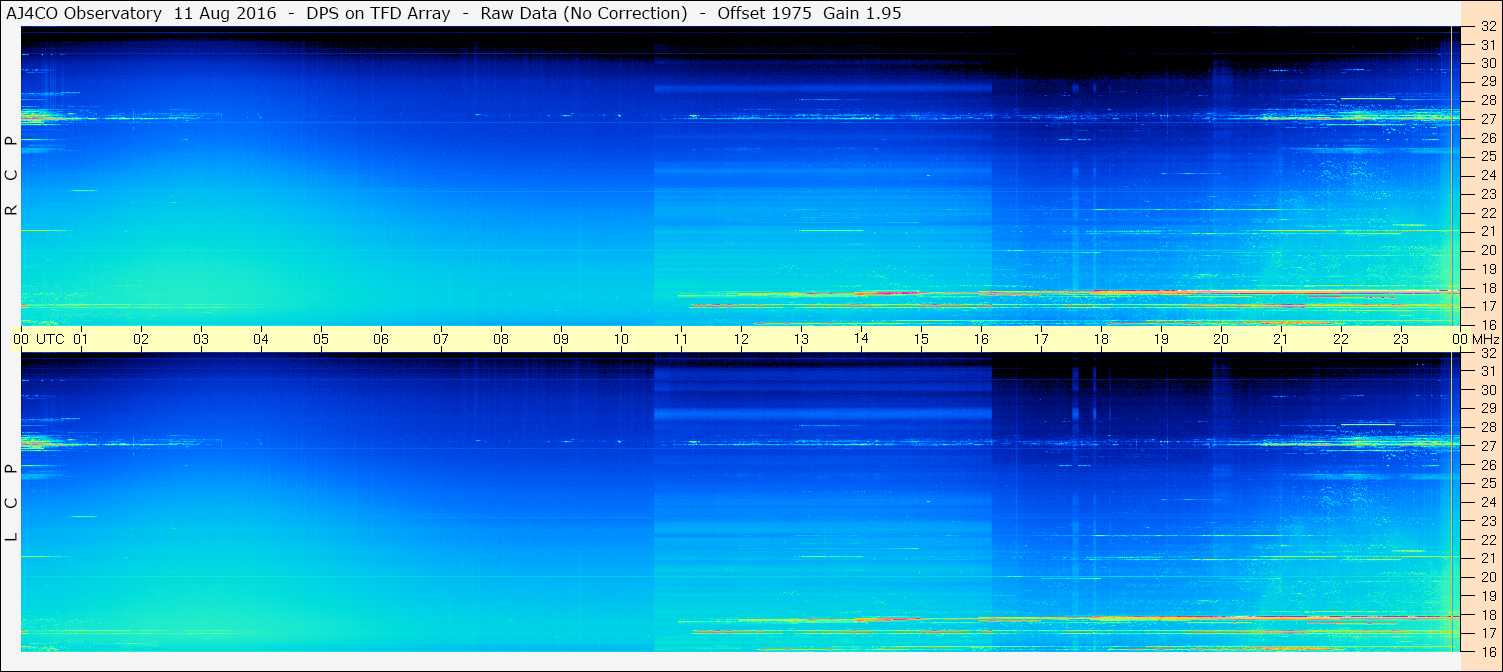Click the 17 hour marker on time axis

(1041, 339)
